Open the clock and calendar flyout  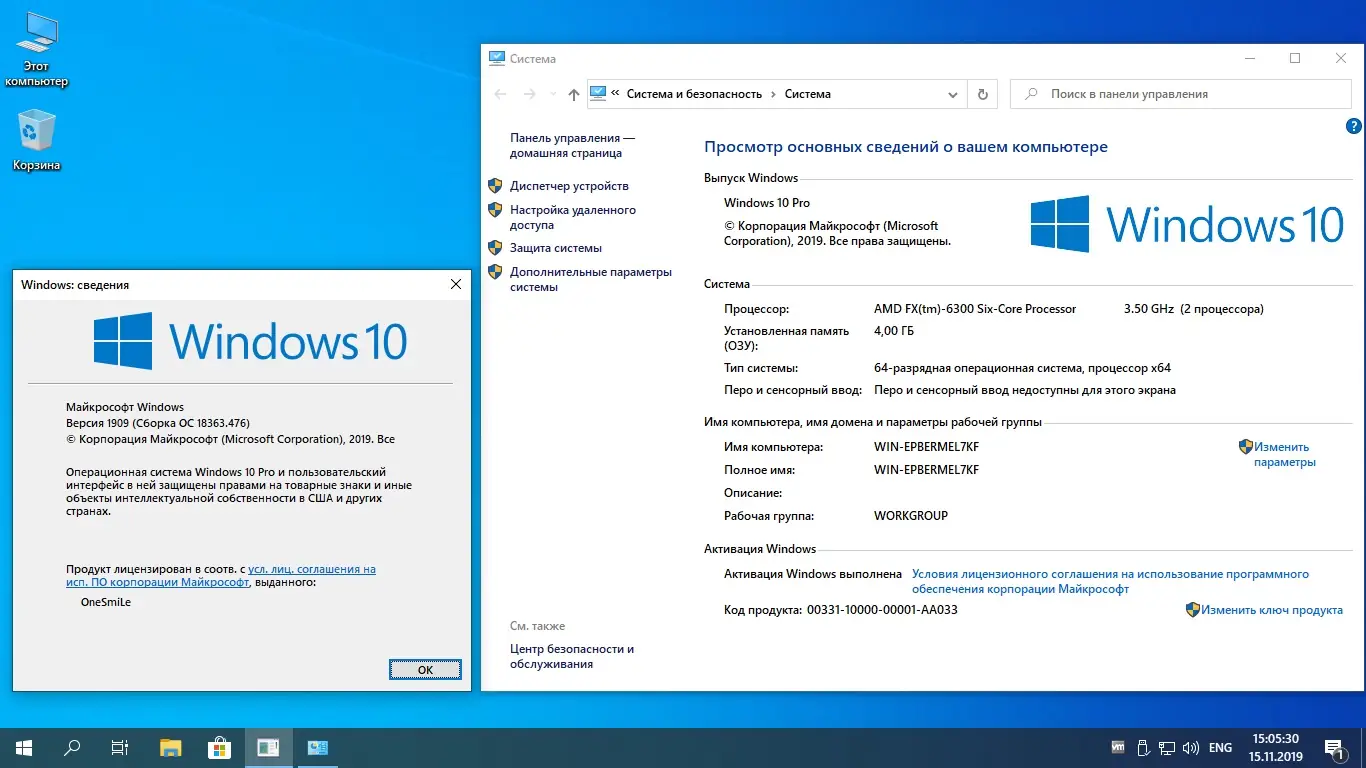coord(1275,747)
